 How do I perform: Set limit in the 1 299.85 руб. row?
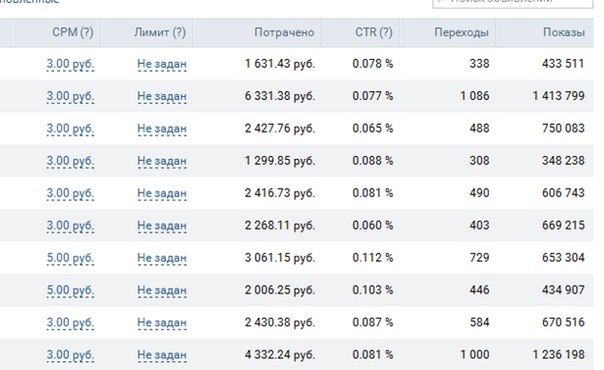[x=162, y=161]
